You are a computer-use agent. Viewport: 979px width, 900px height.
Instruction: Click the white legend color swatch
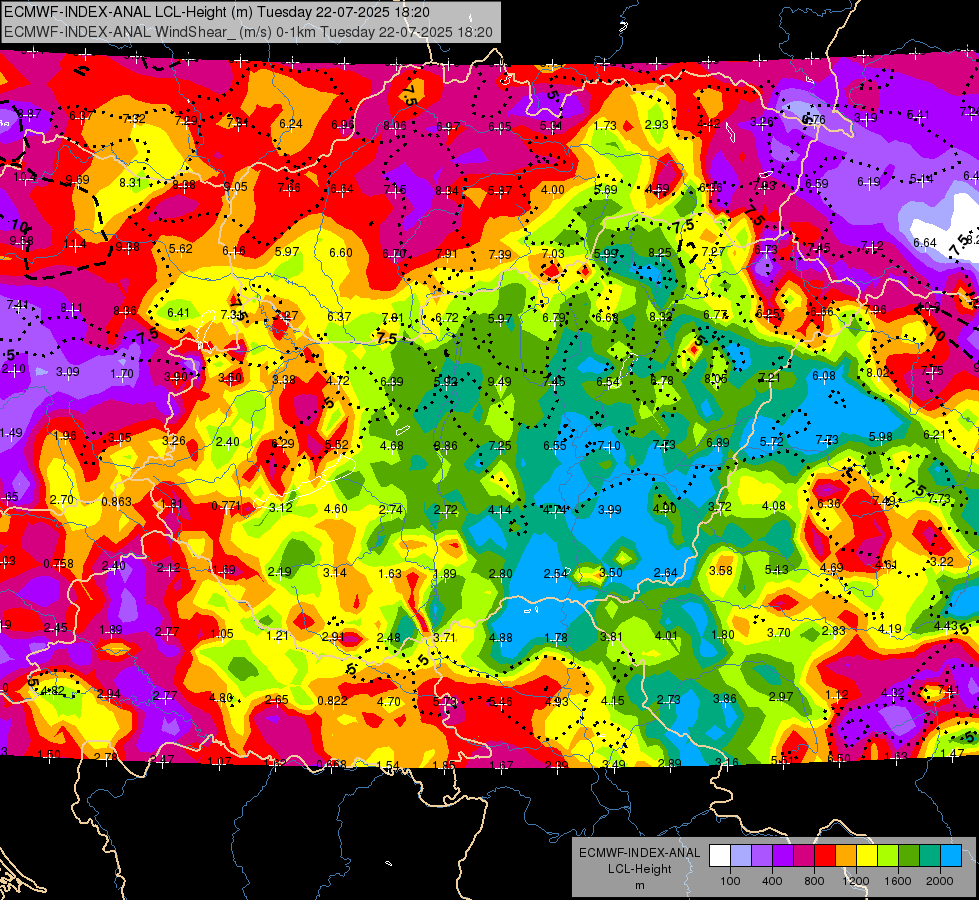720,855
